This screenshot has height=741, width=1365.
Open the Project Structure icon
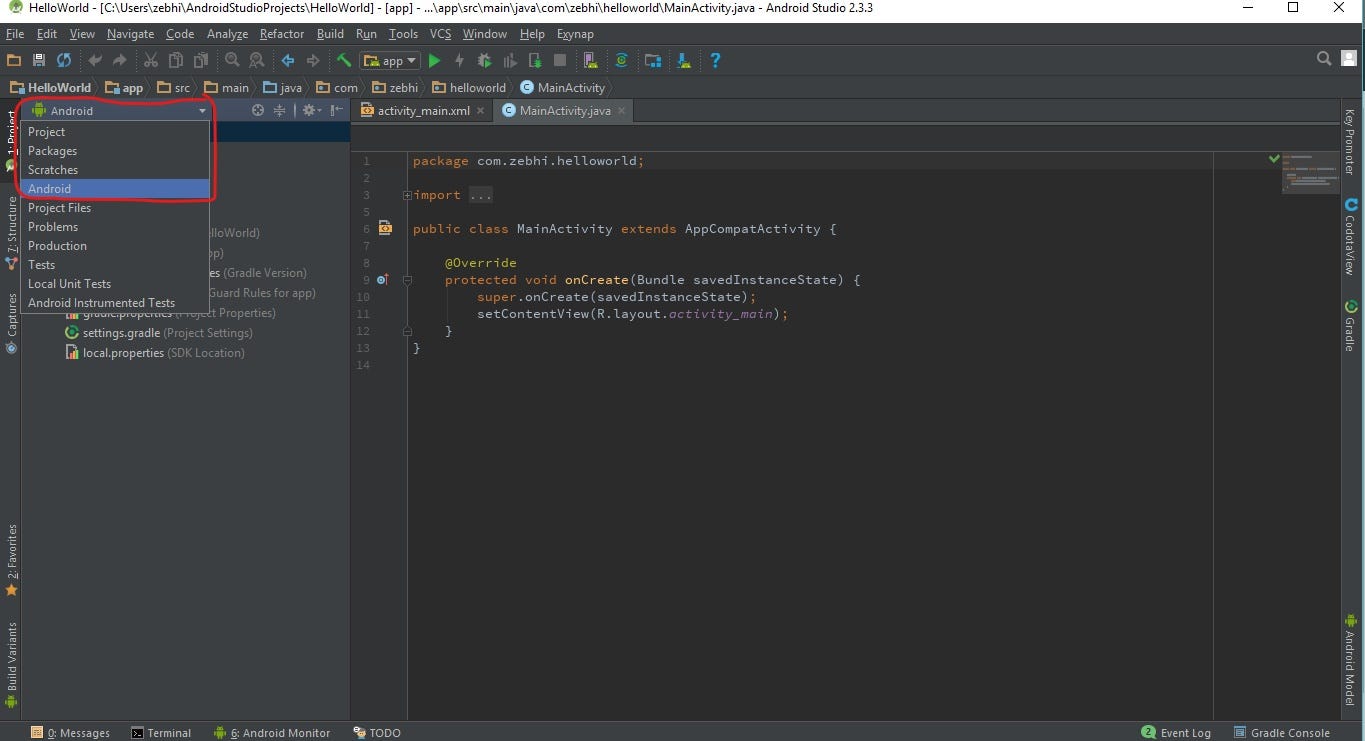[653, 60]
